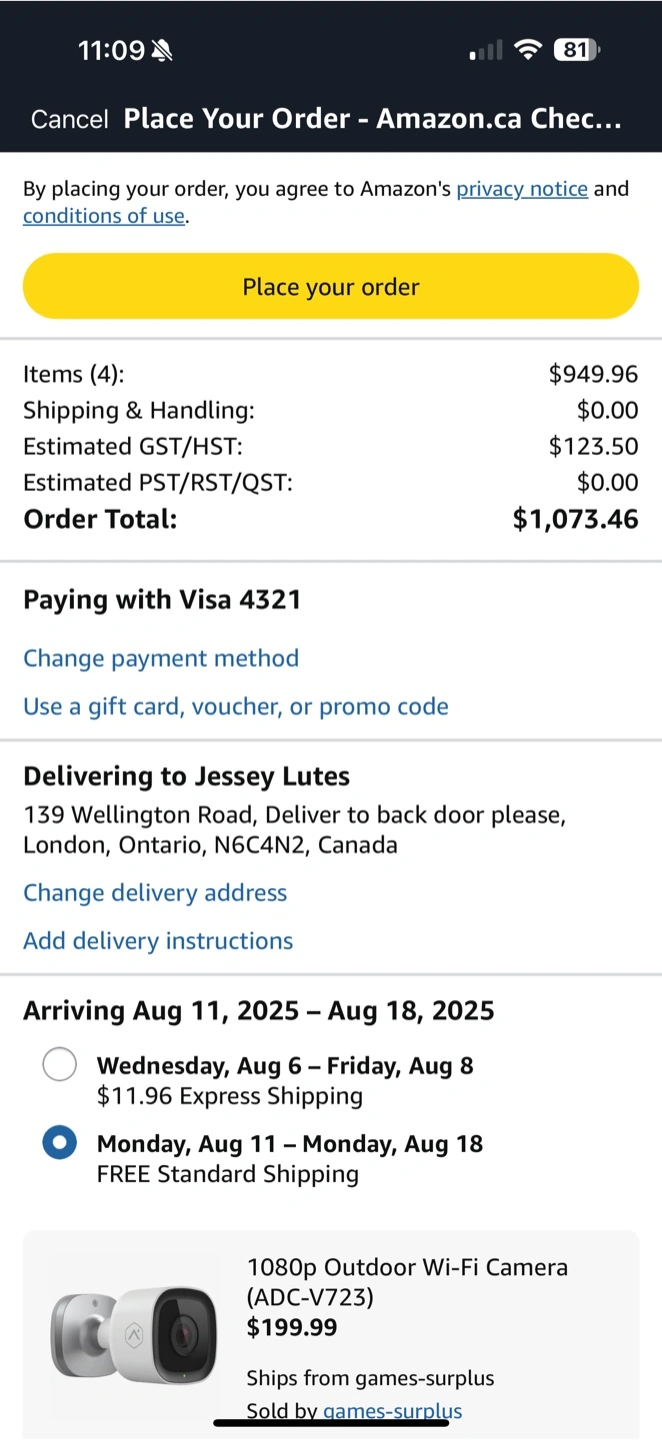Open Amazon's privacy notice link
This screenshot has width=662, height=1440.
pyautogui.click(x=522, y=189)
